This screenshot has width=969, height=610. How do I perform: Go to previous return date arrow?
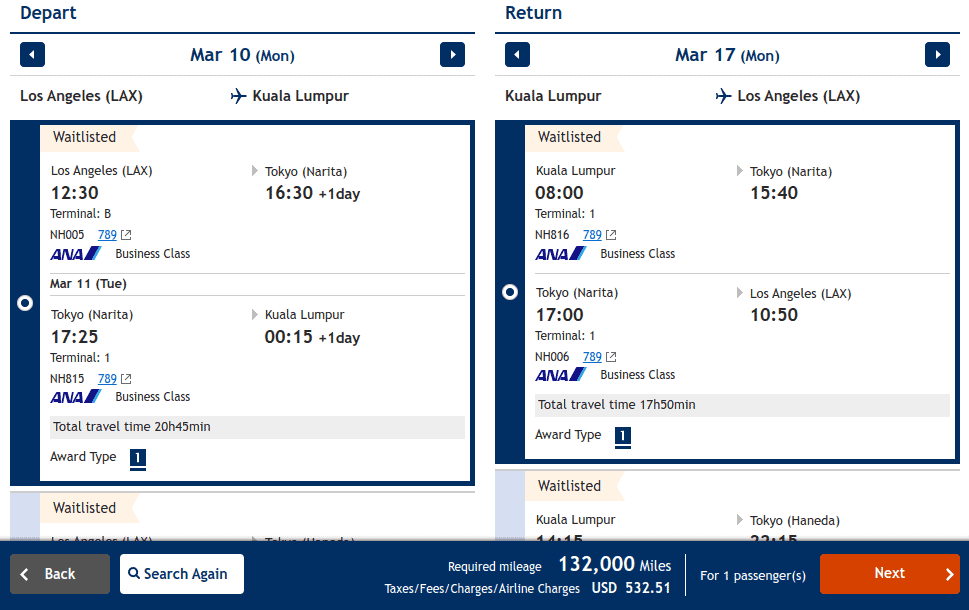[517, 55]
